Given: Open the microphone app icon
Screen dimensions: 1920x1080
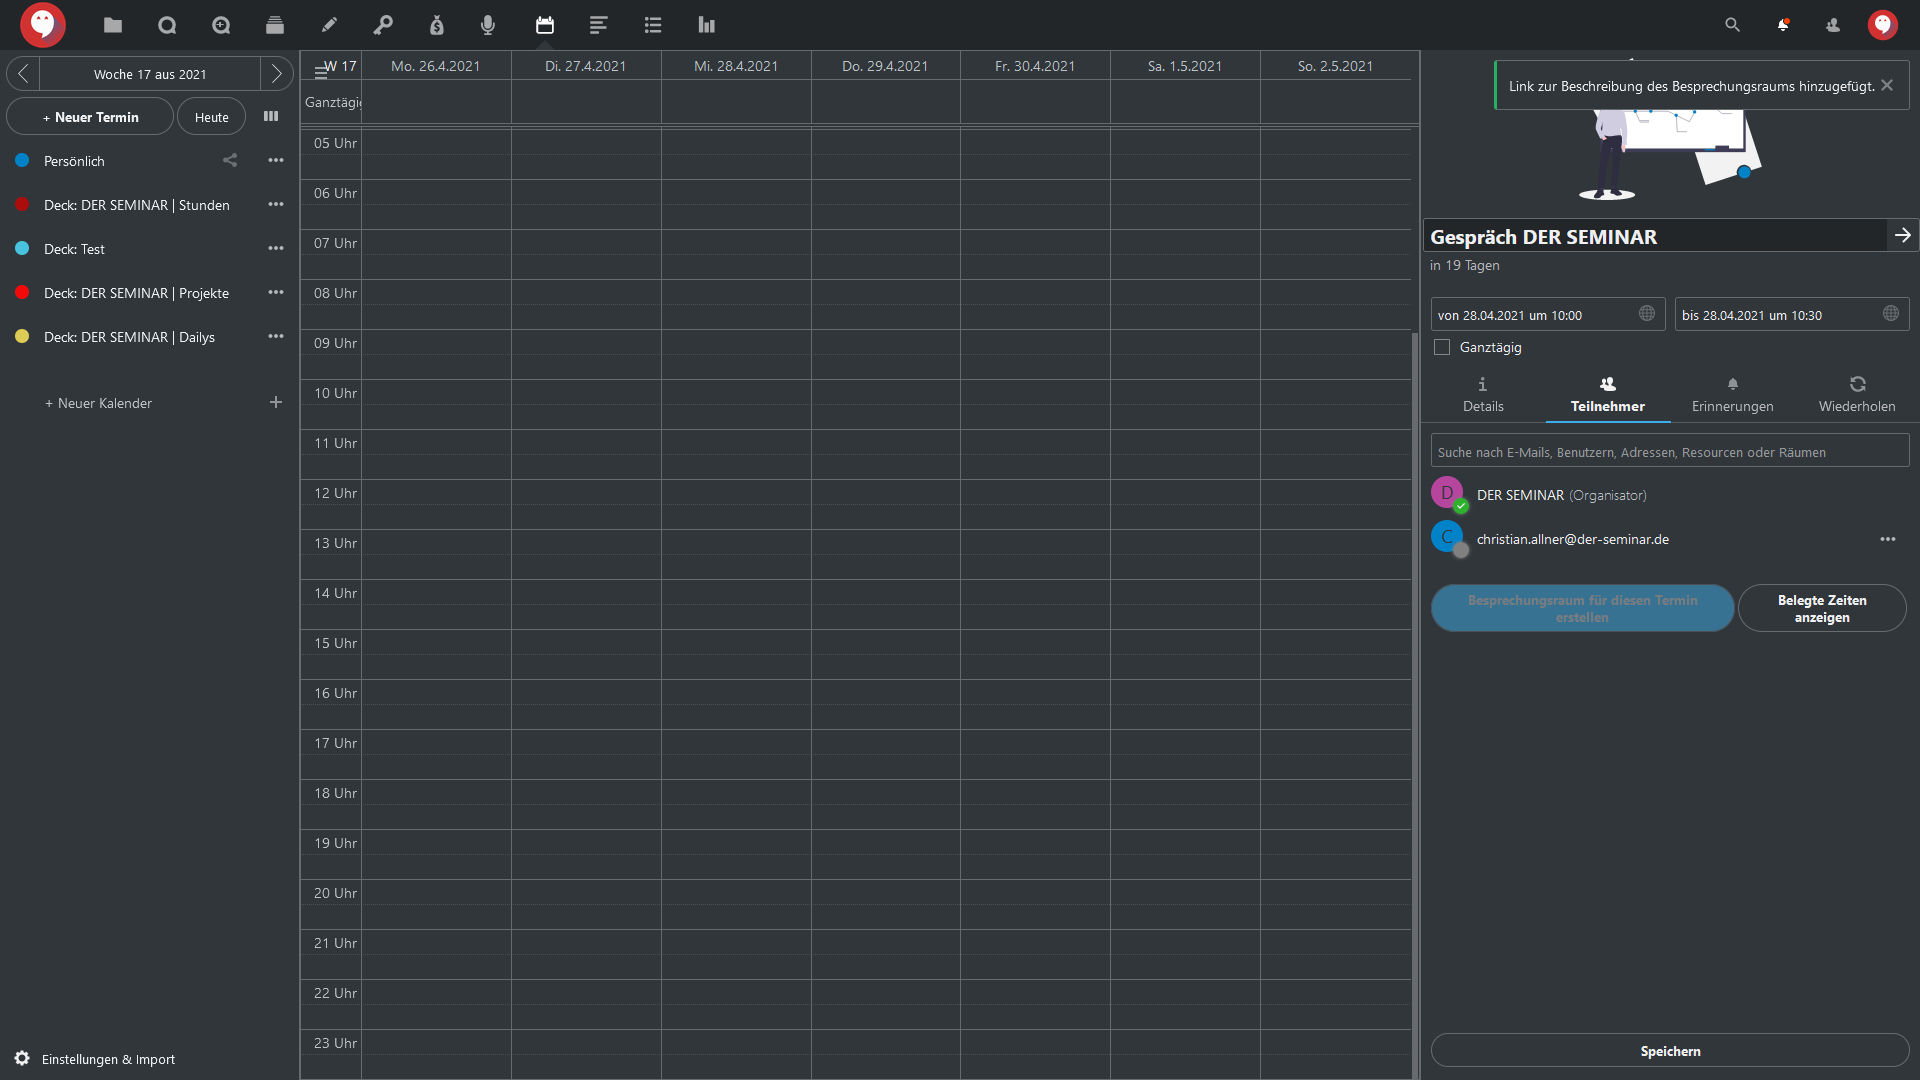Looking at the screenshot, I should pyautogui.click(x=488, y=25).
